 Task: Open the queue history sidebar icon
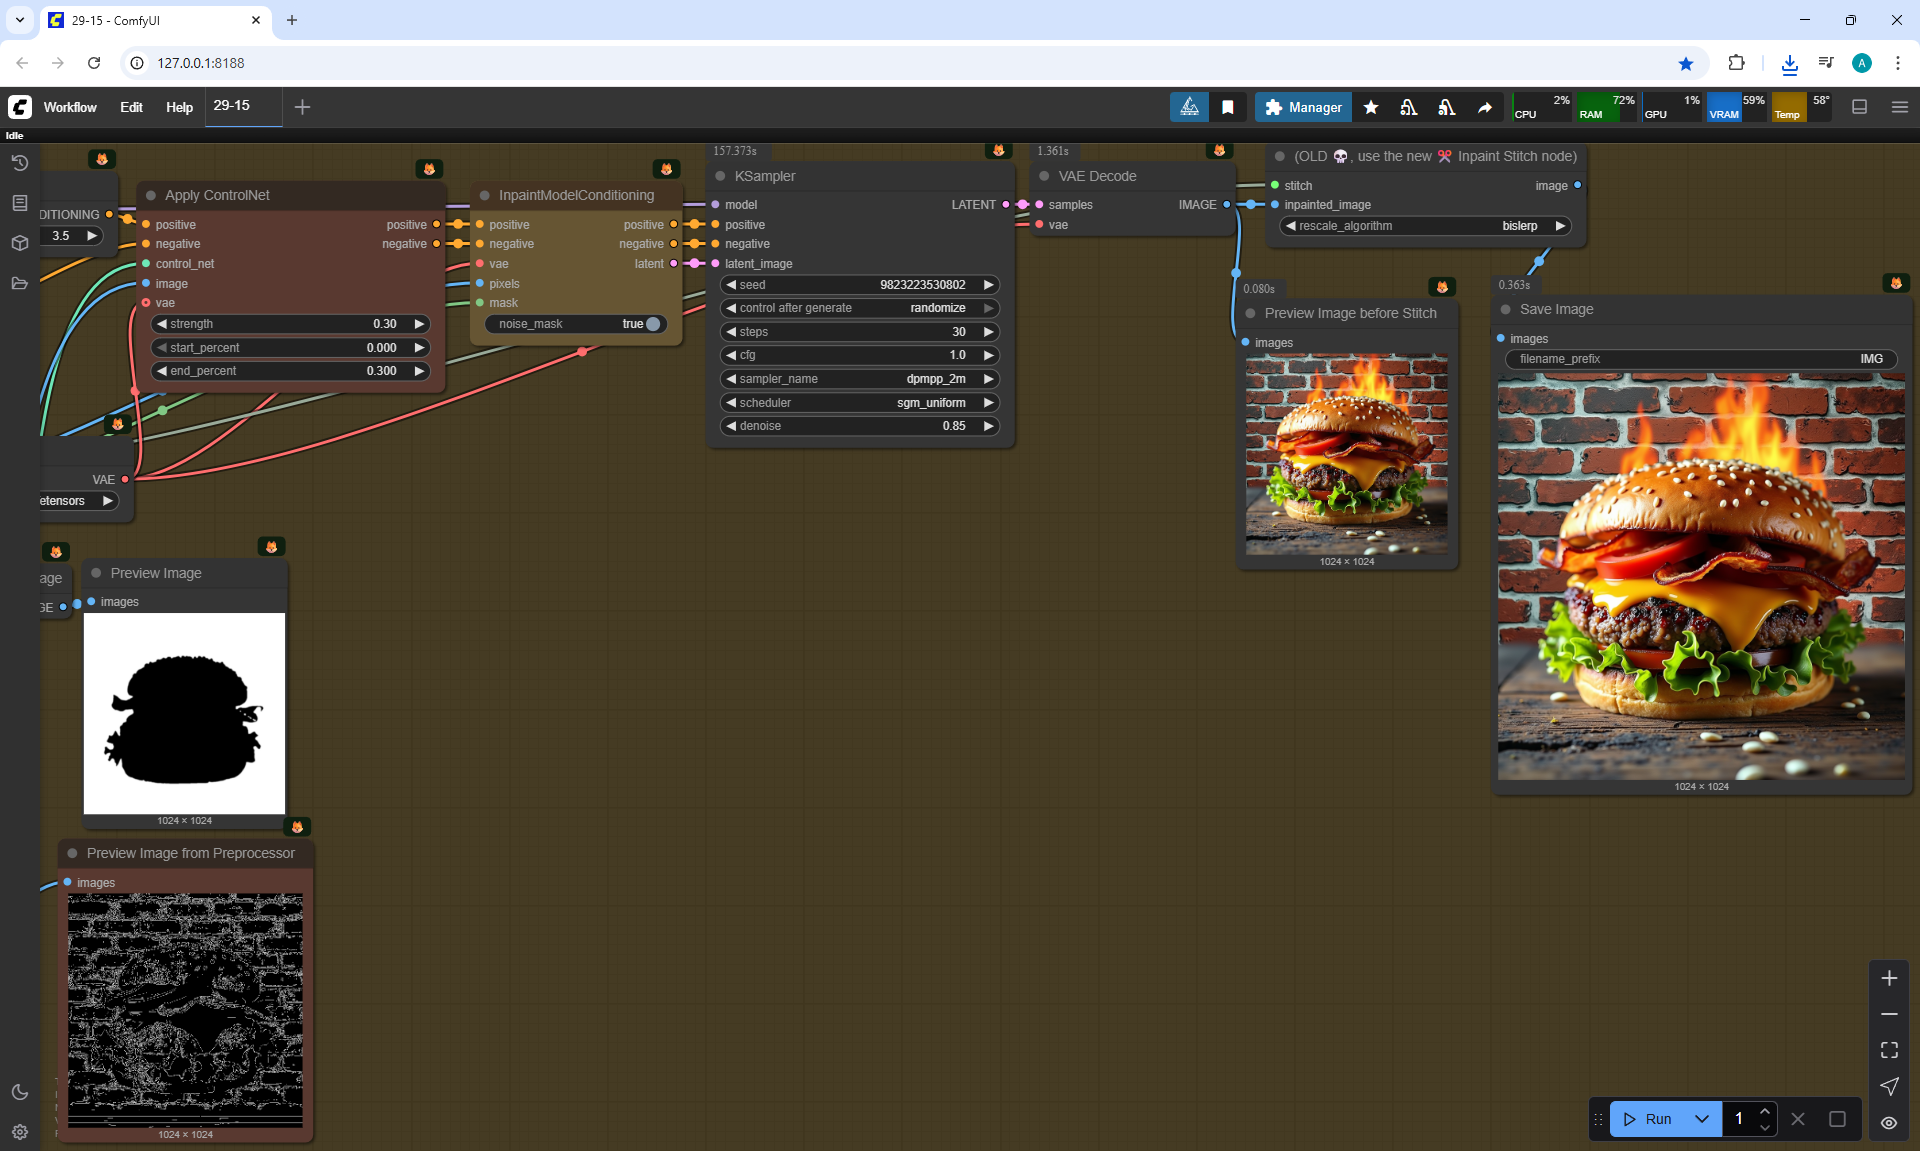[20, 163]
